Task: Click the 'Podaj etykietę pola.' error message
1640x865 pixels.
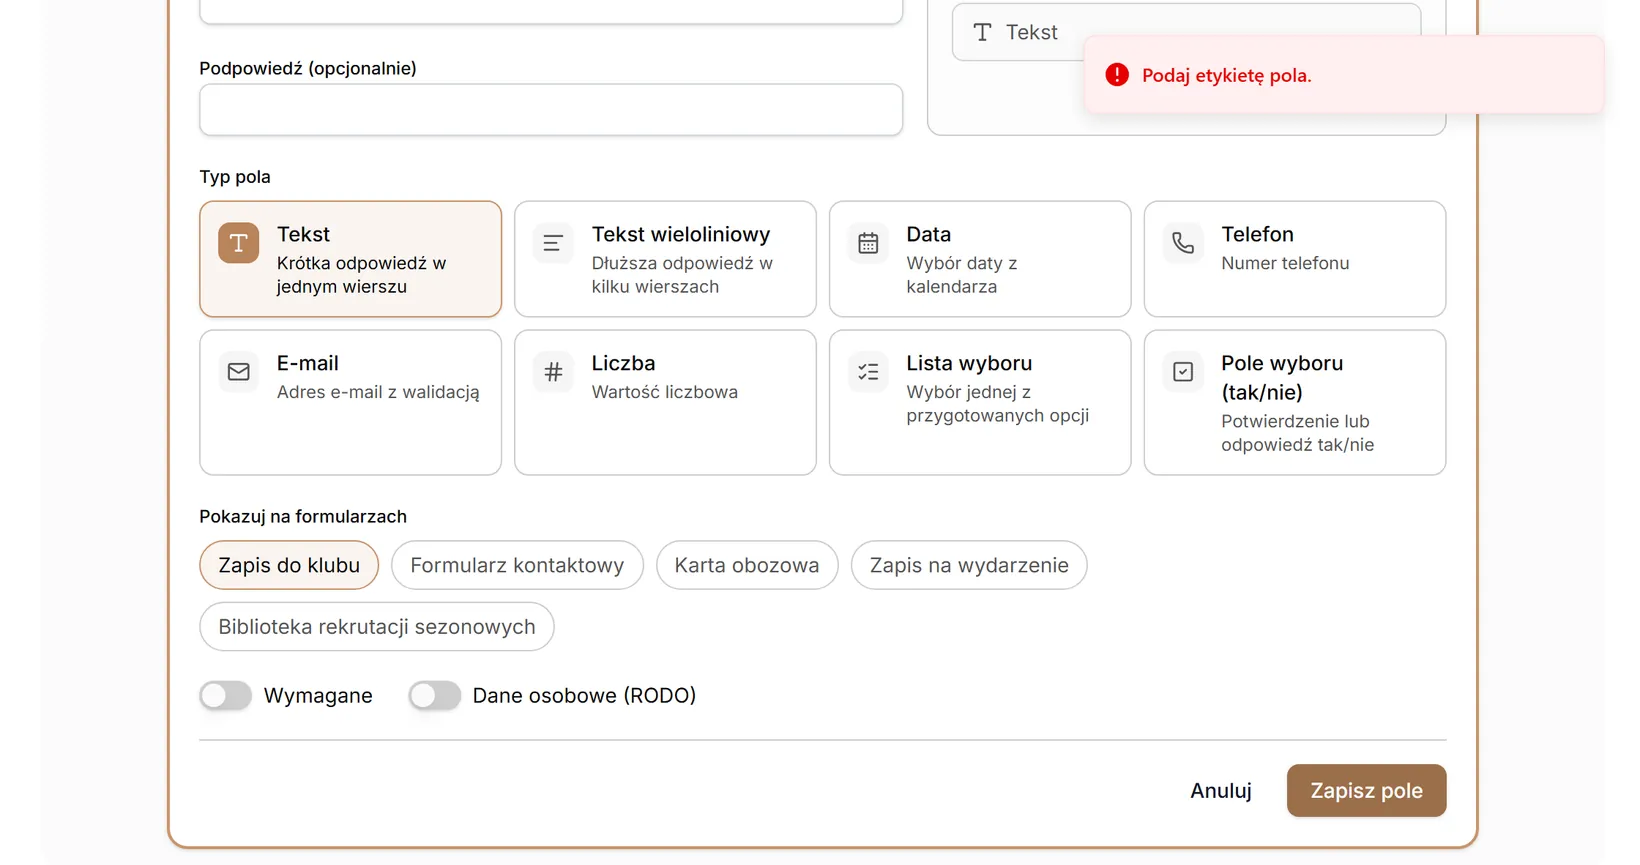Action: (1226, 76)
